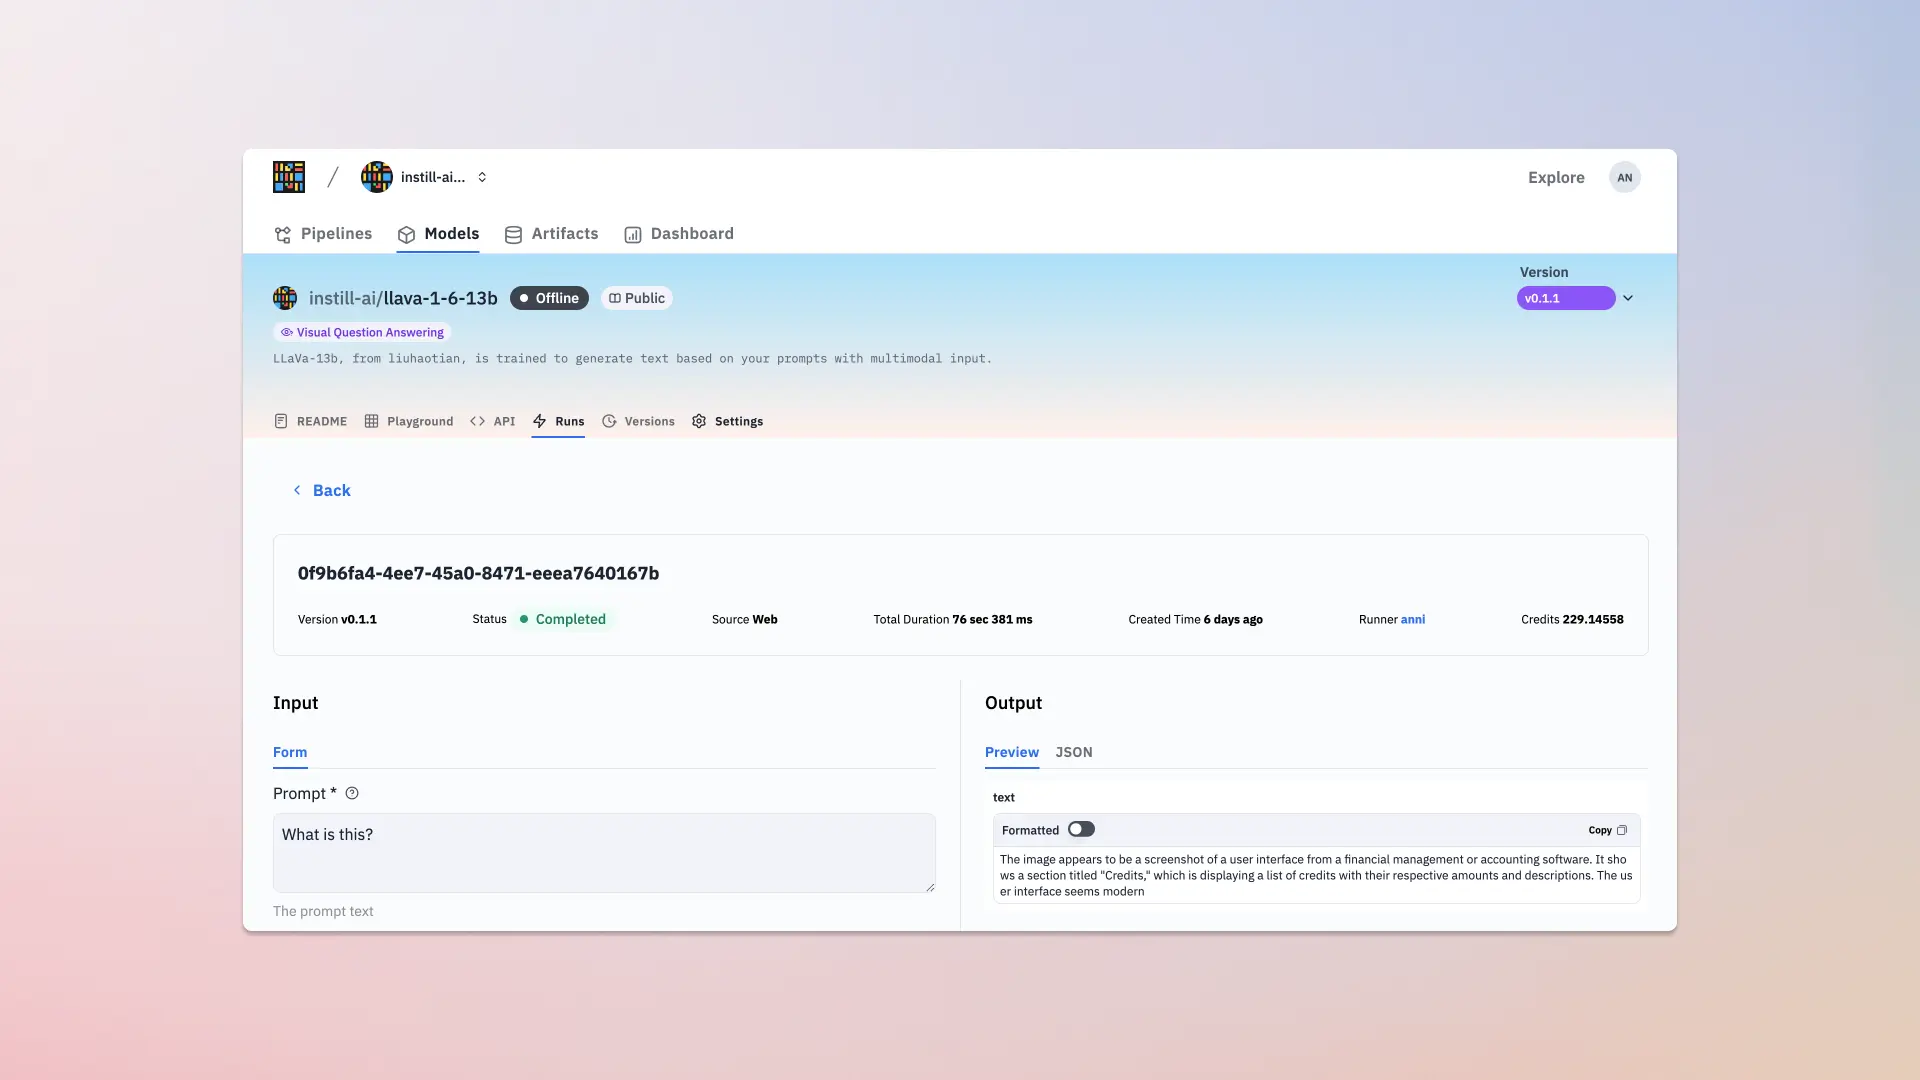
Task: Click inside the Prompt text area
Action: (x=604, y=852)
